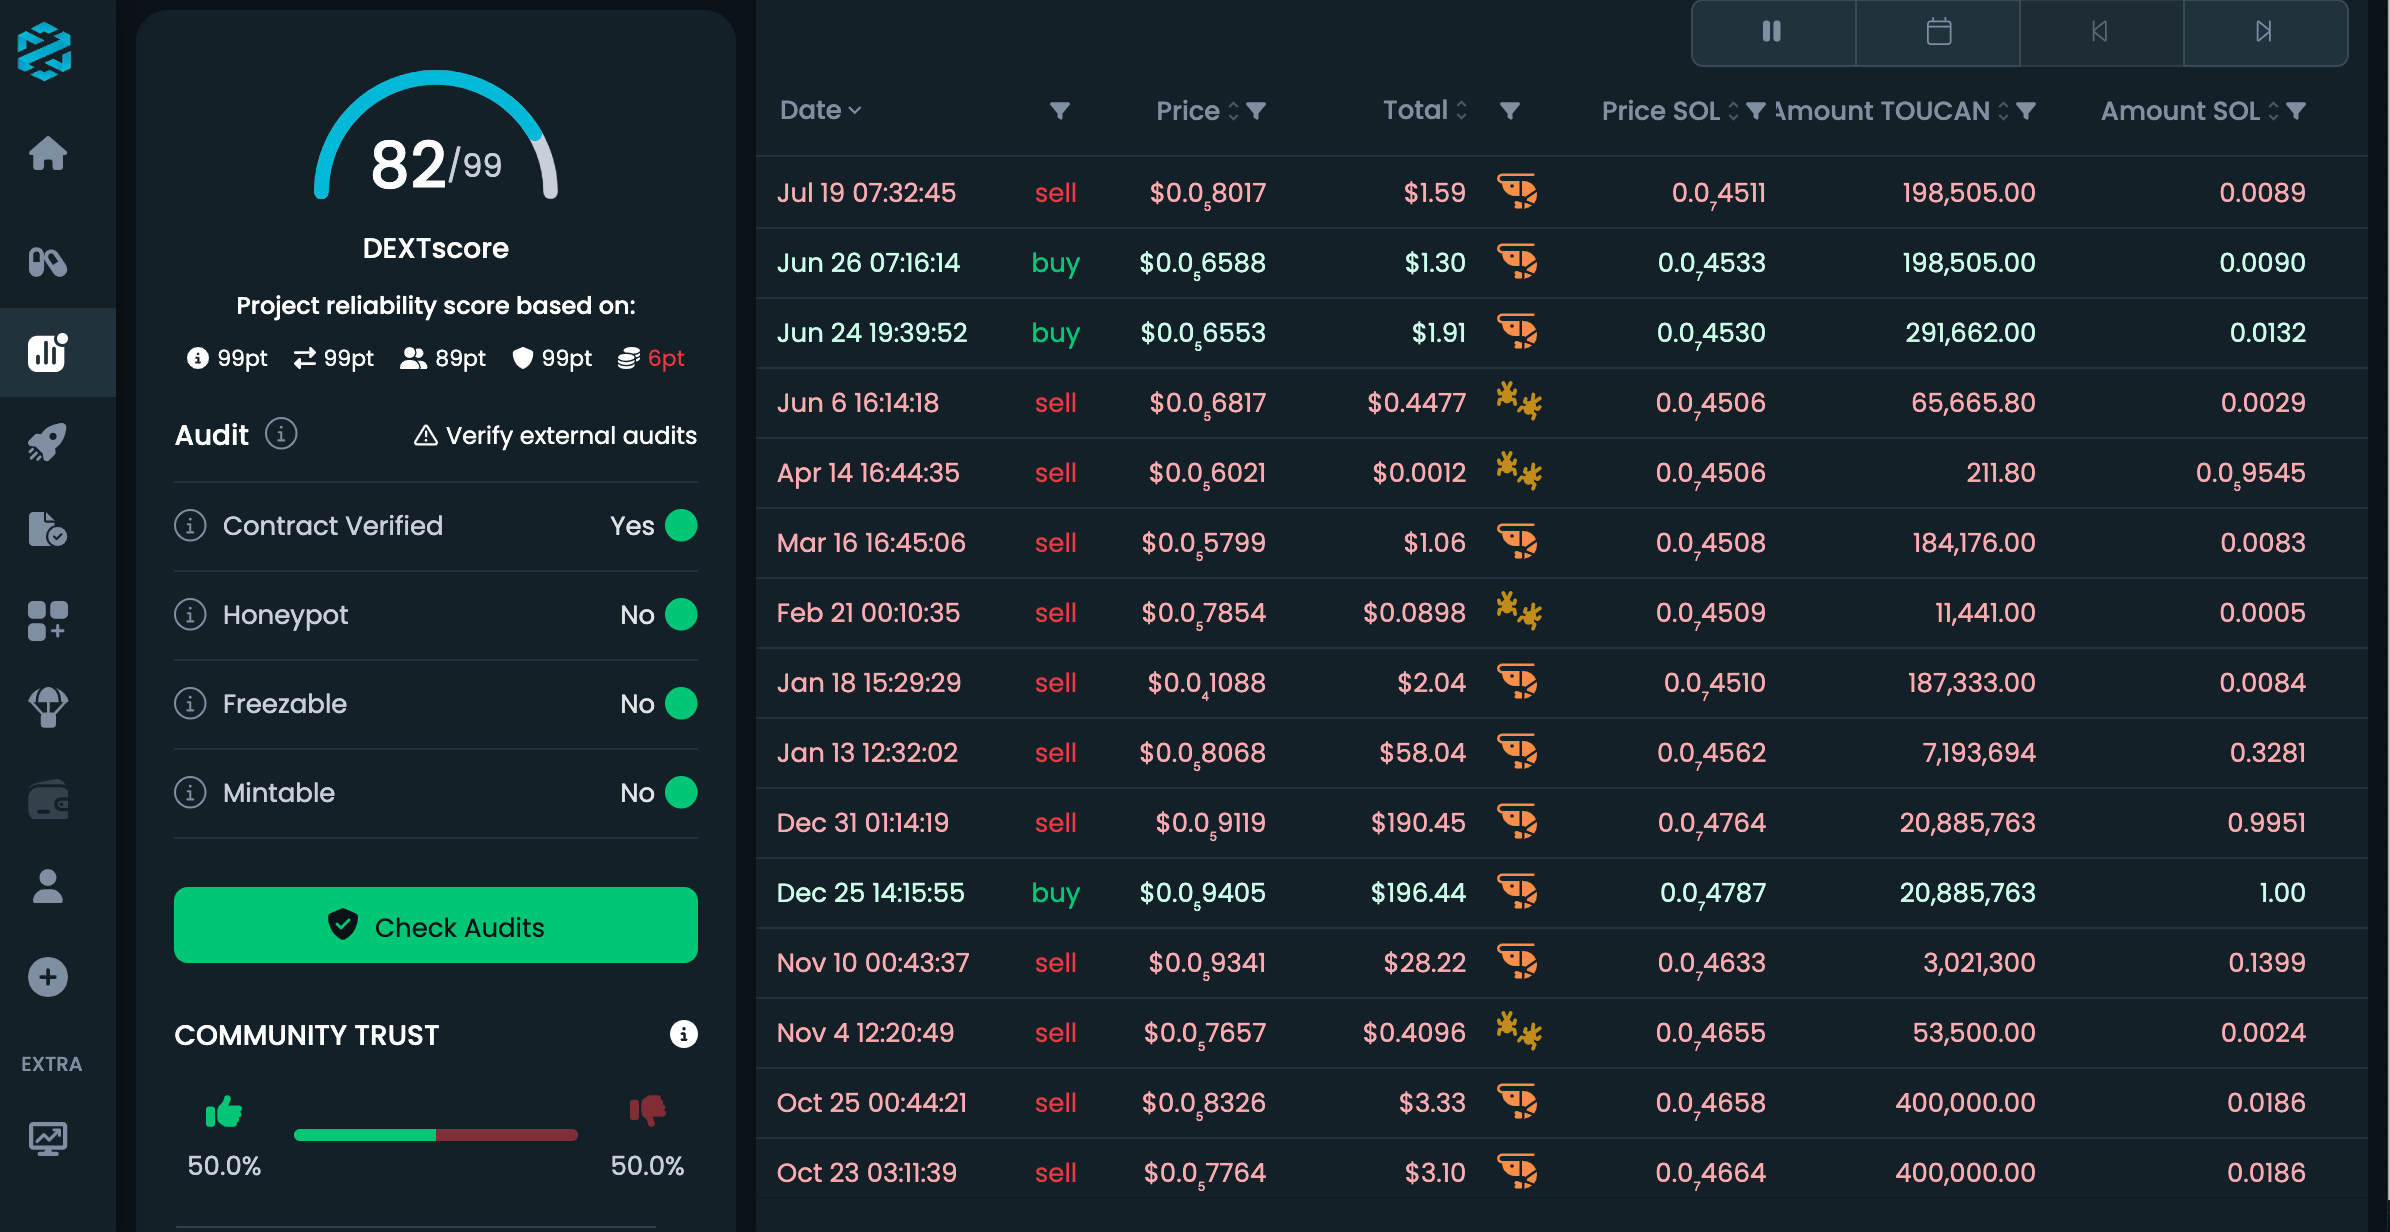
Task: Select the pair explorer chart sidebar tab
Action: pos(48,352)
